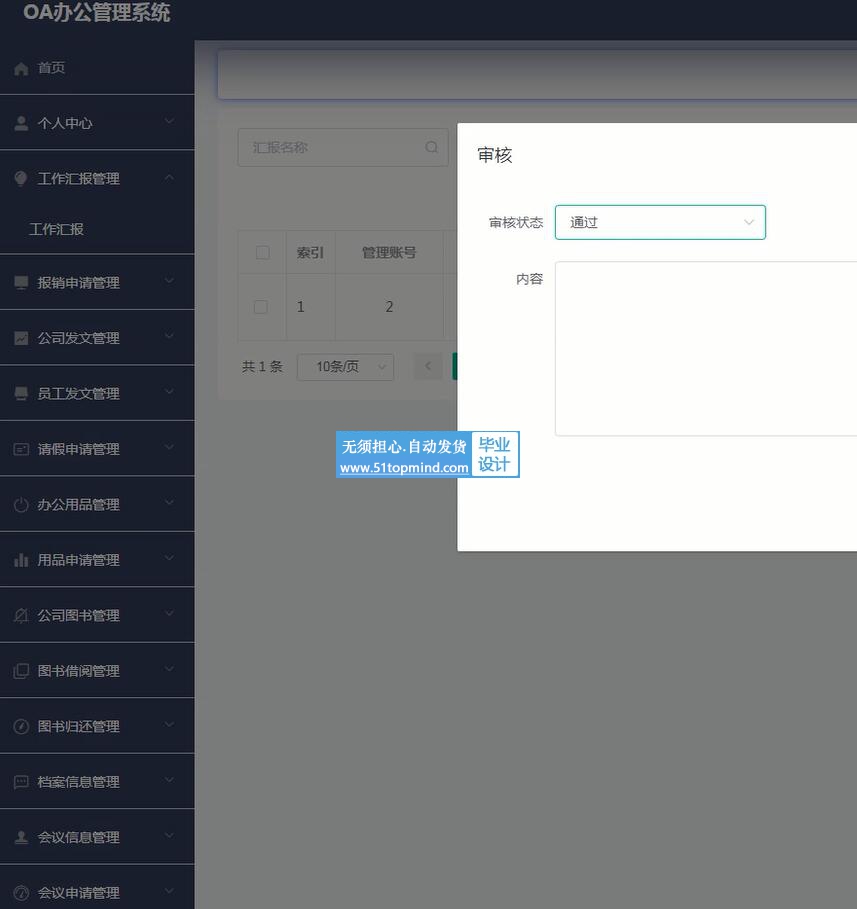Click the 汇报名称 search input

[343, 147]
